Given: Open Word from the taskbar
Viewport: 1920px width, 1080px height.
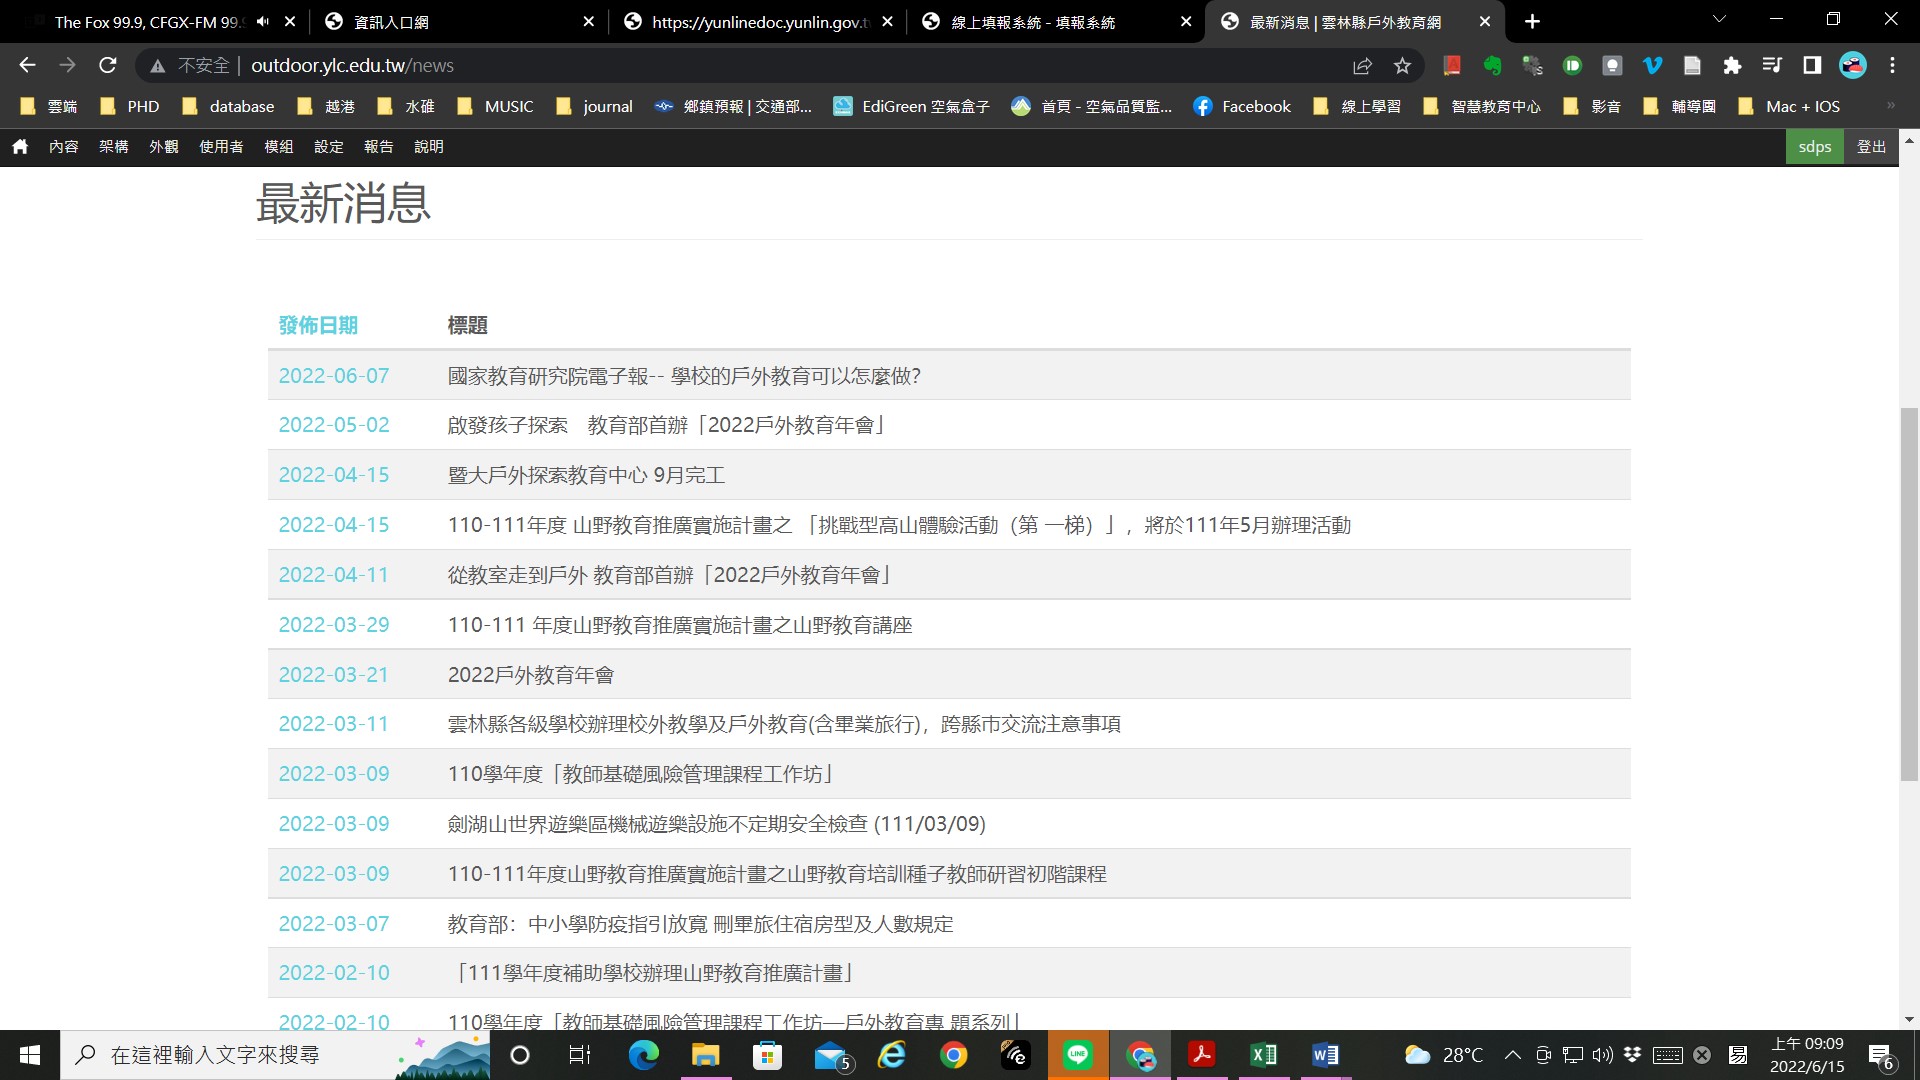Looking at the screenshot, I should point(1326,1055).
